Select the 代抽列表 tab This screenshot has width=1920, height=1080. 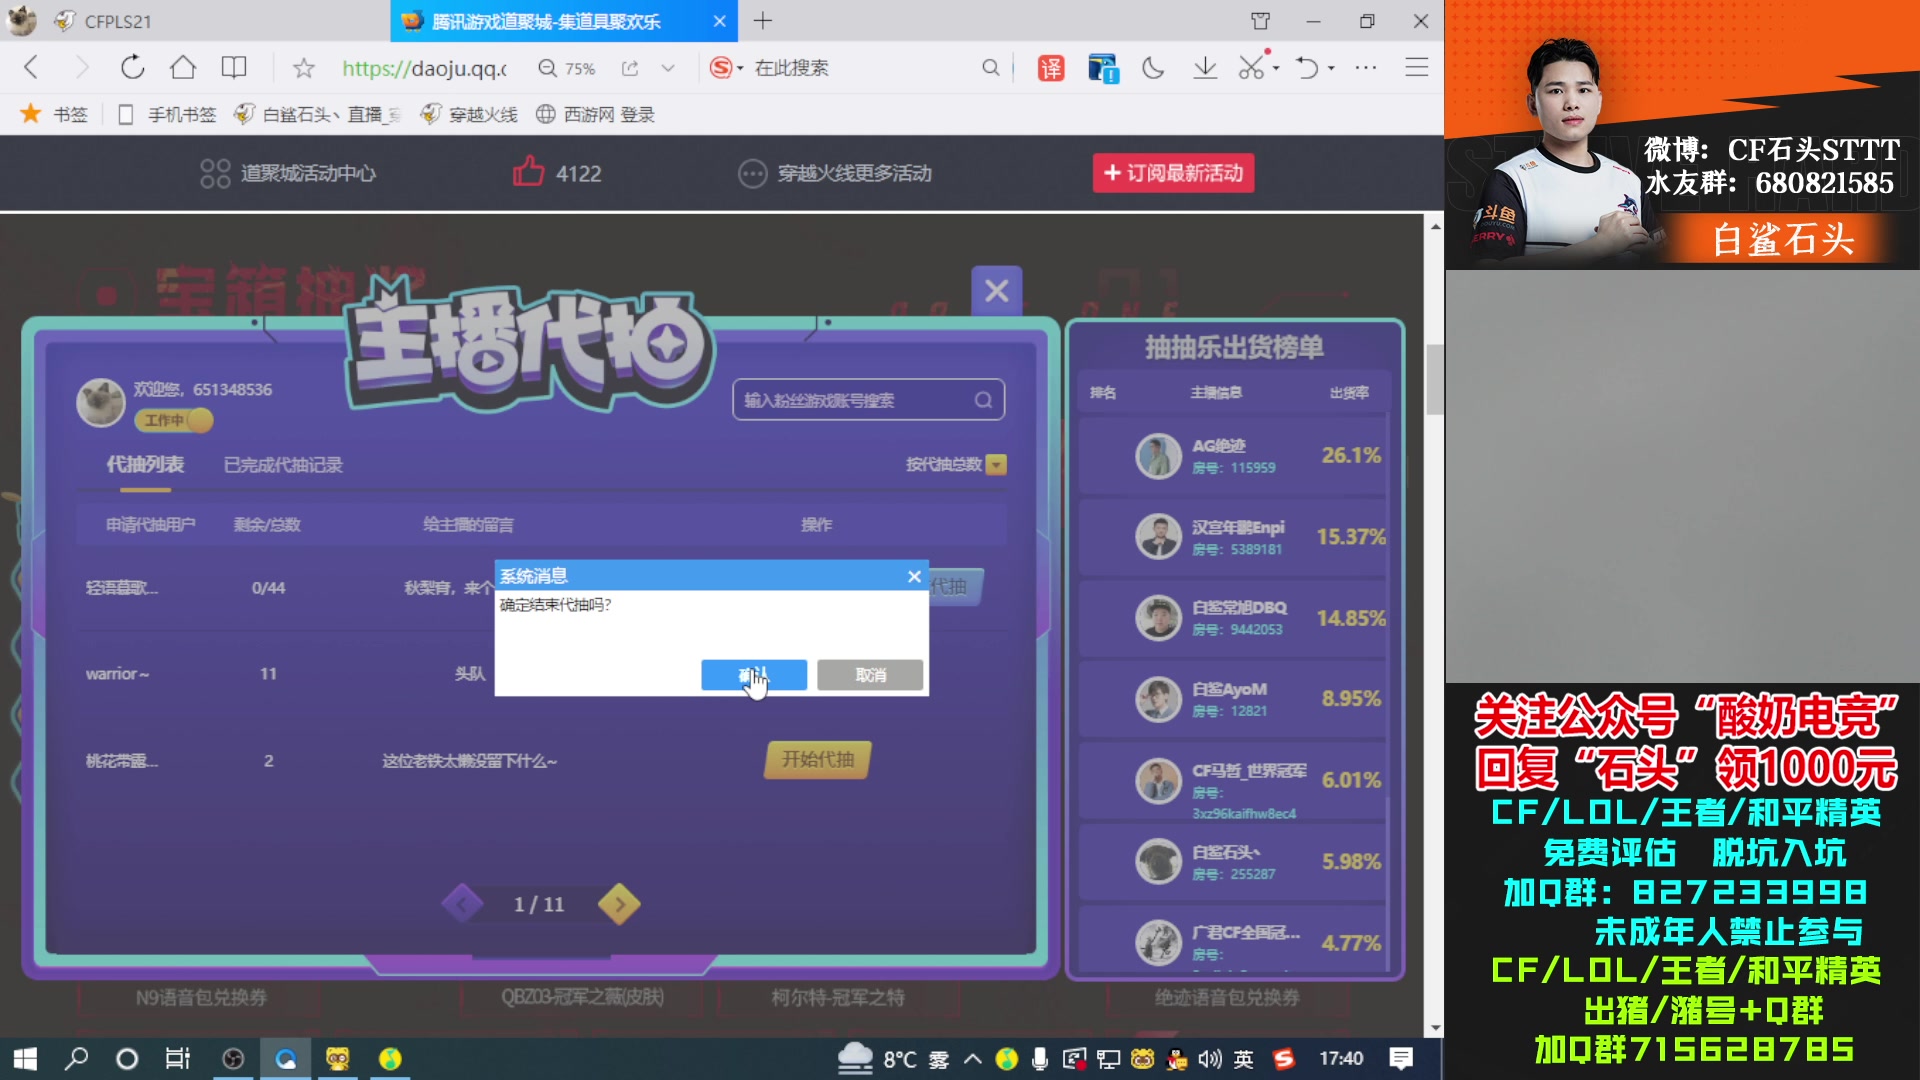click(146, 465)
